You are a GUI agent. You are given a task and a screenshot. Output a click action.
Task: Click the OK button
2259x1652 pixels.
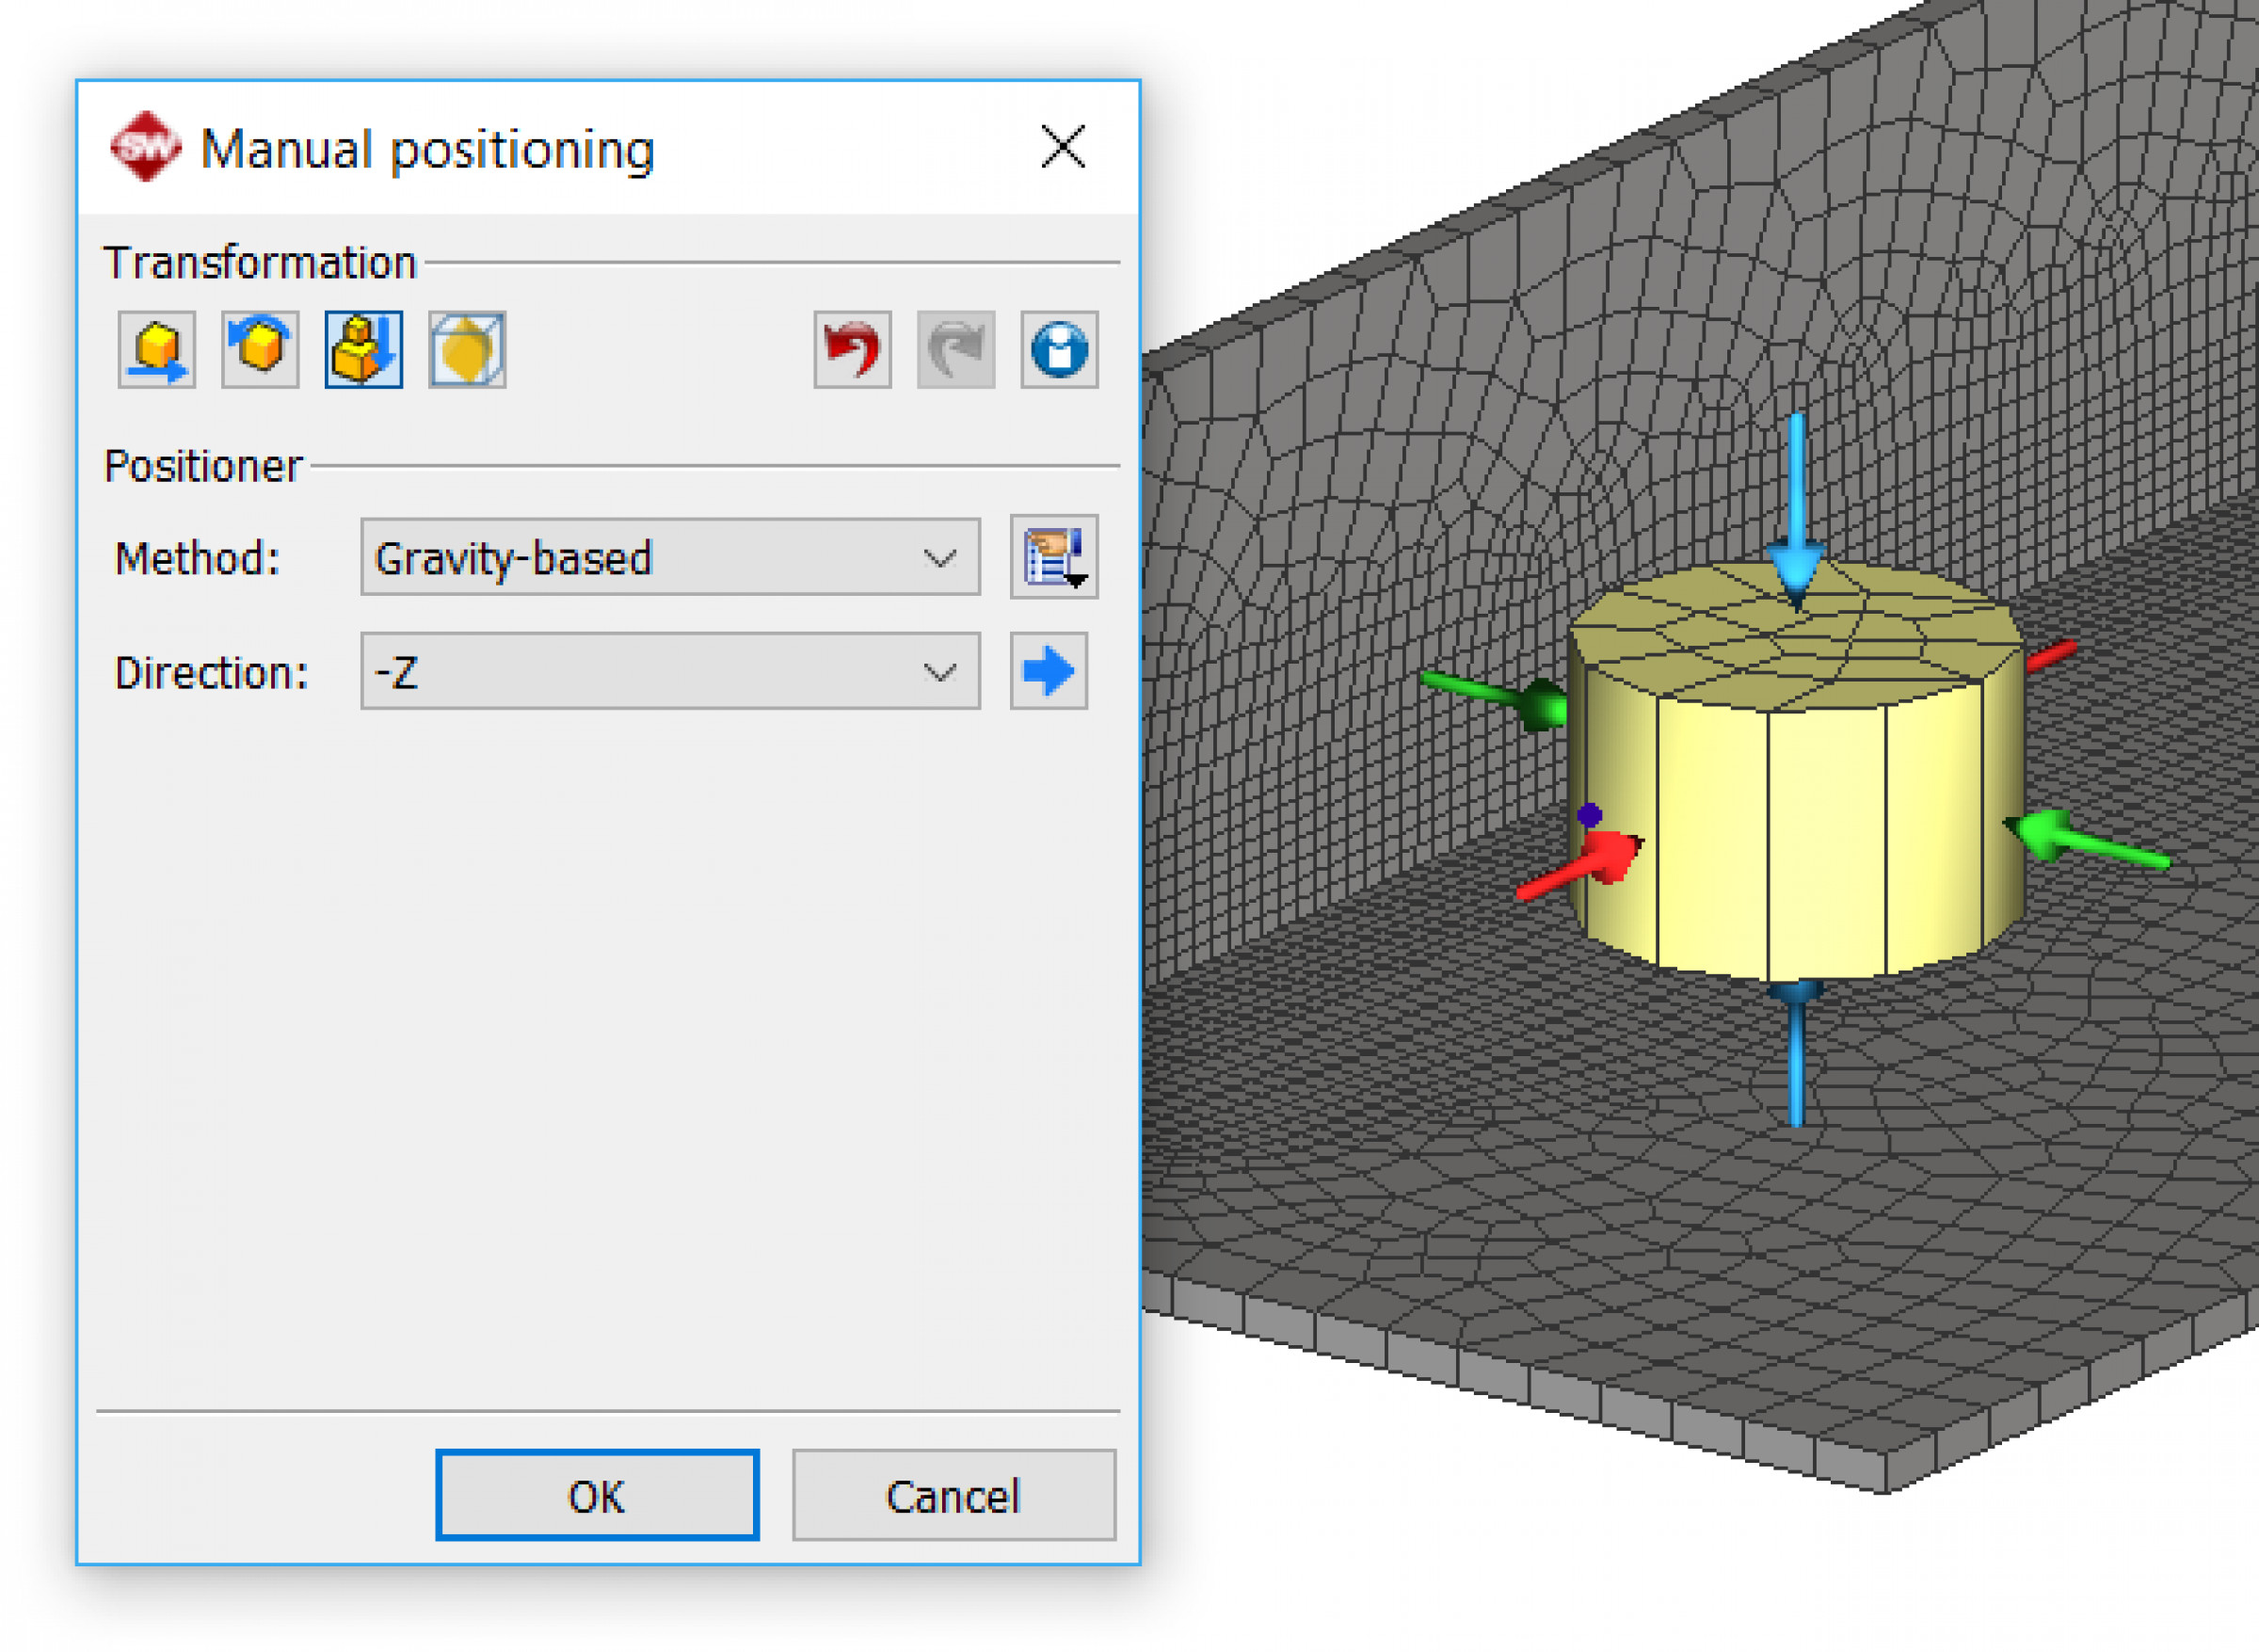click(597, 1495)
